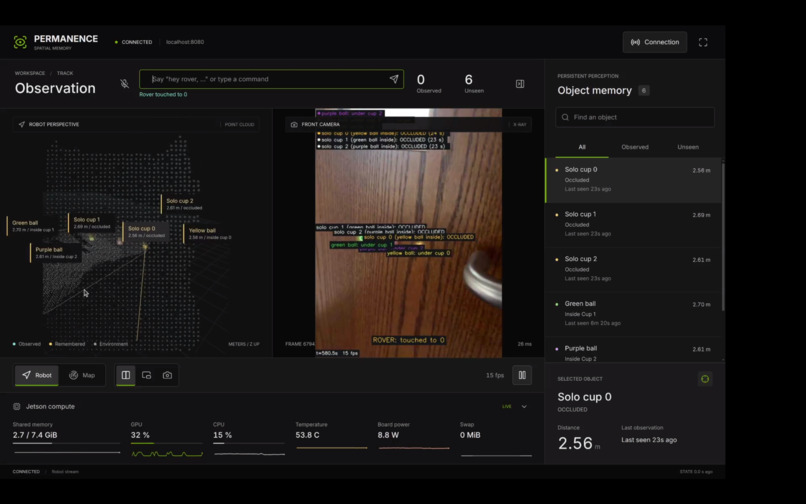Click Purple ball label in point cloud
This screenshot has height=504, width=806.
(x=54, y=253)
